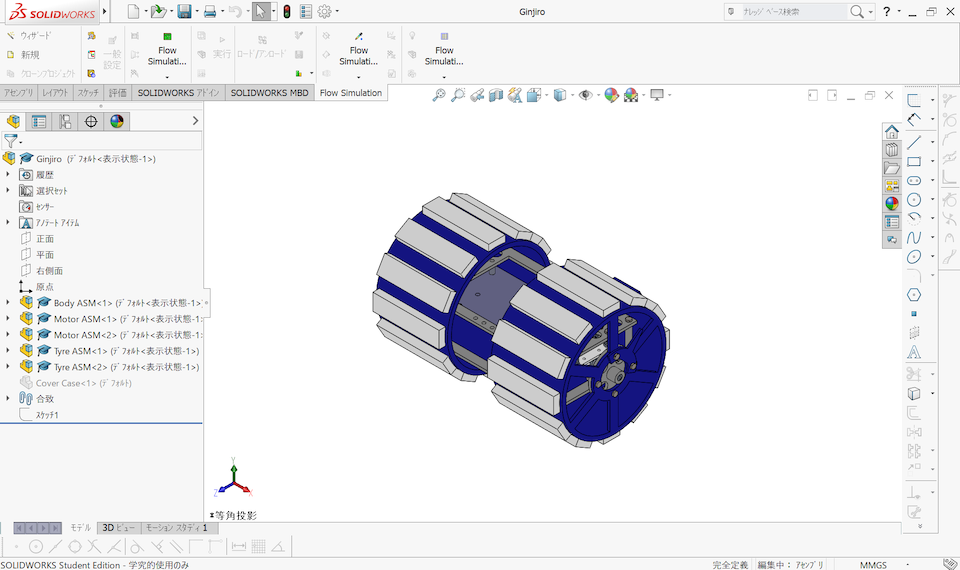Expand the Motor ASM<2> tree node
This screenshot has width=960, height=570.
(x=8, y=334)
